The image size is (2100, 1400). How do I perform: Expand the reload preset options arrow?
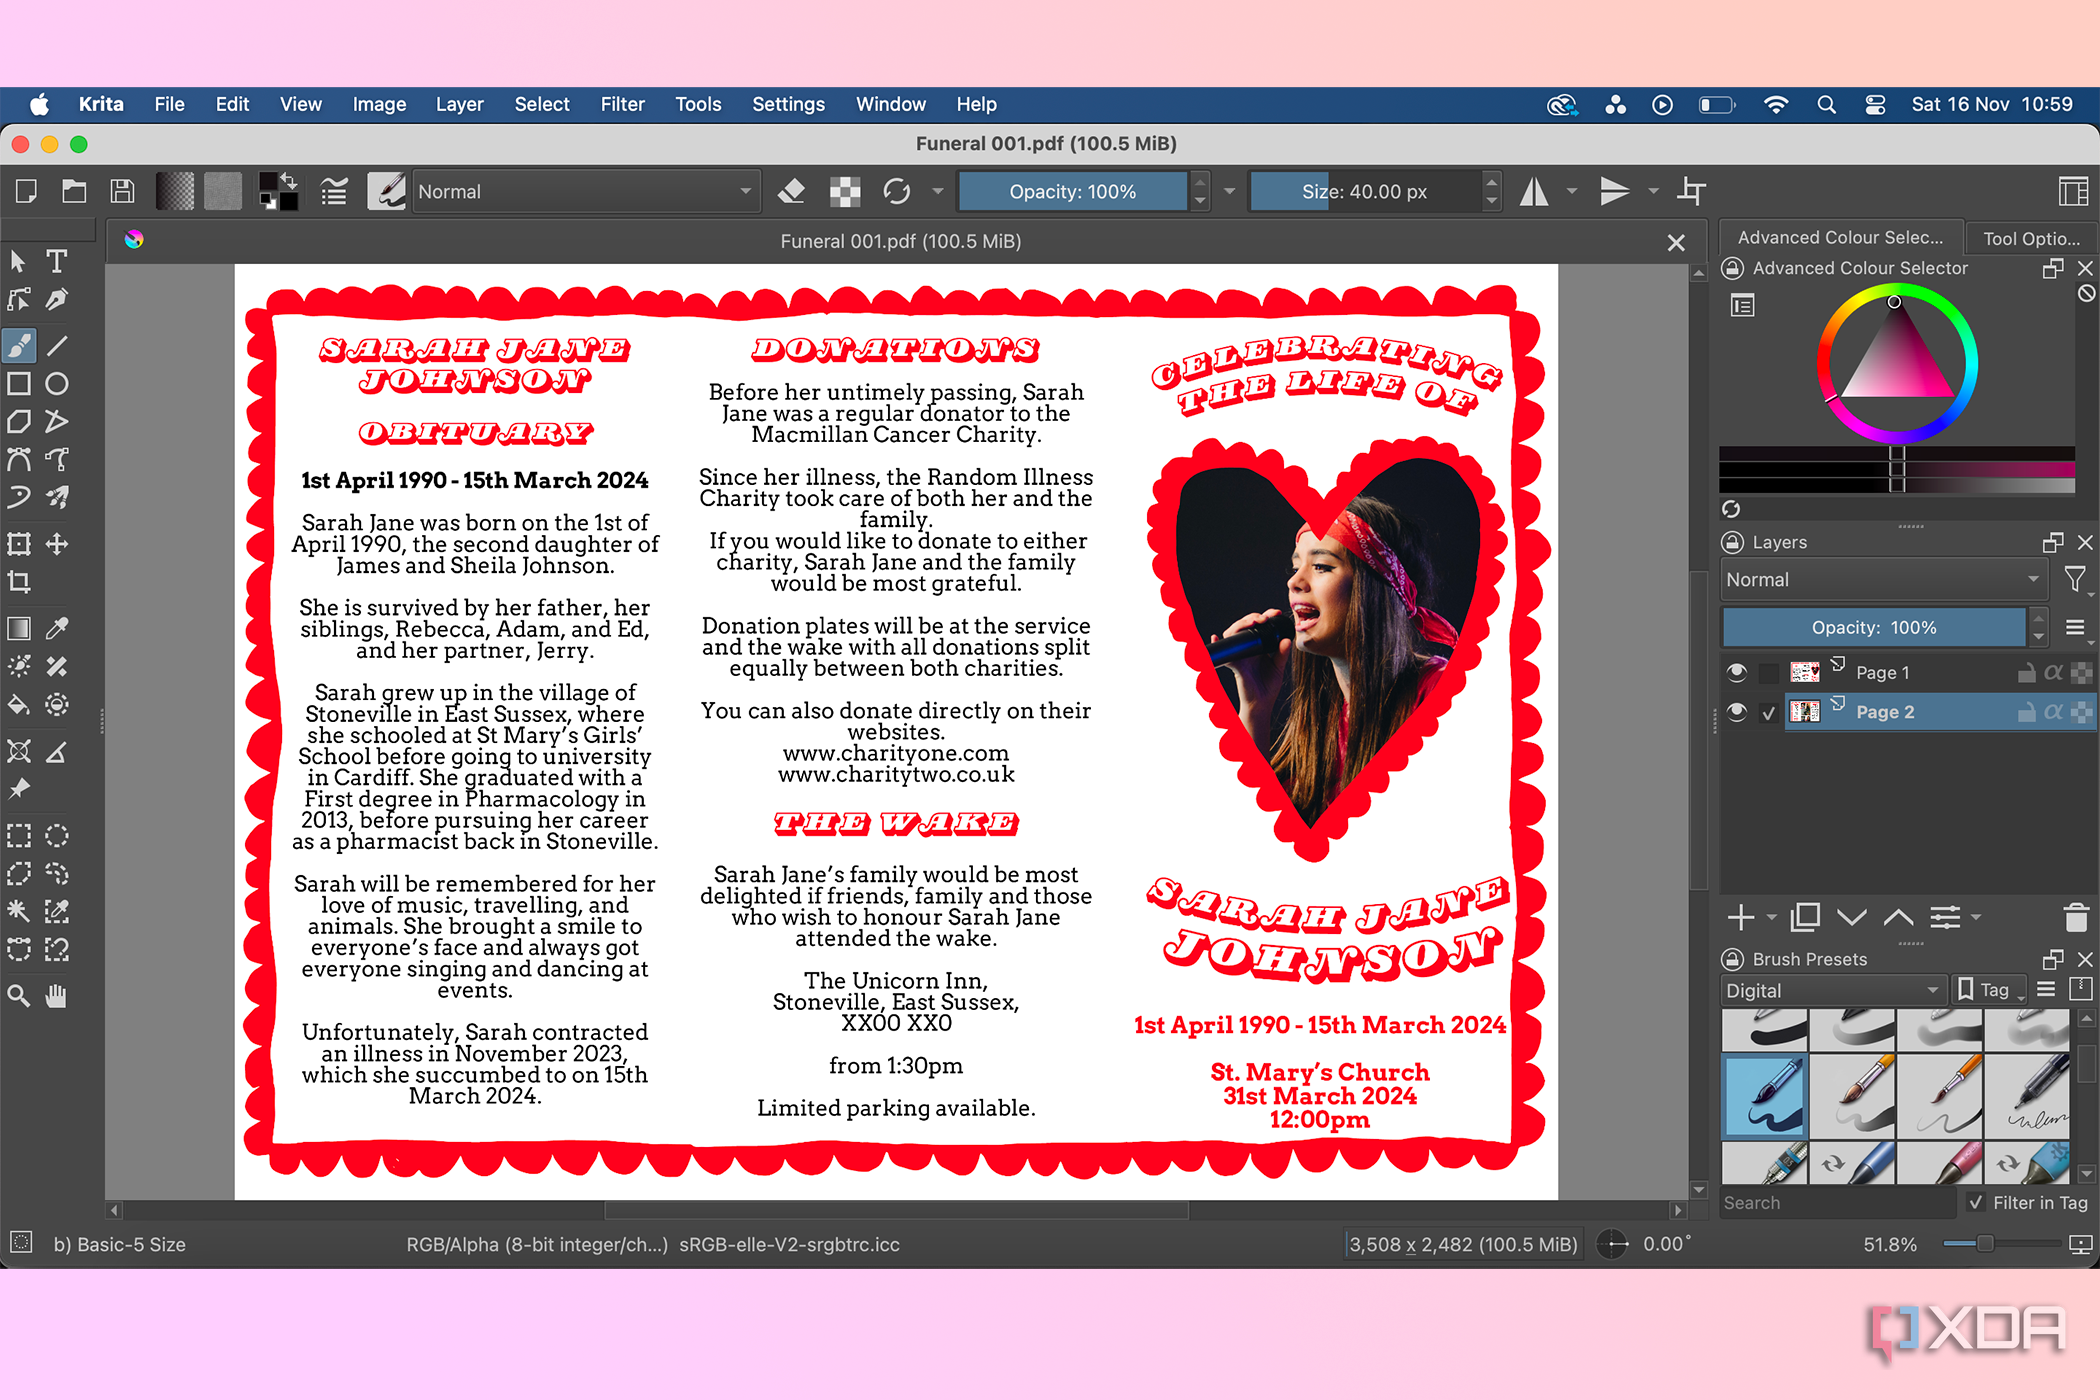point(937,191)
